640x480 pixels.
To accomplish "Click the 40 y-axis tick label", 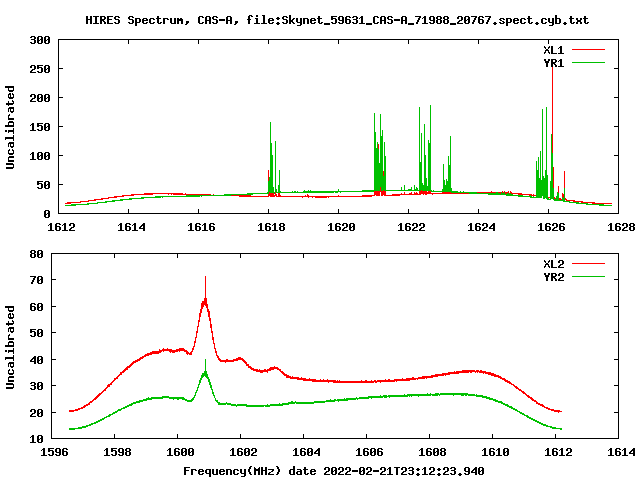I will (37, 360).
